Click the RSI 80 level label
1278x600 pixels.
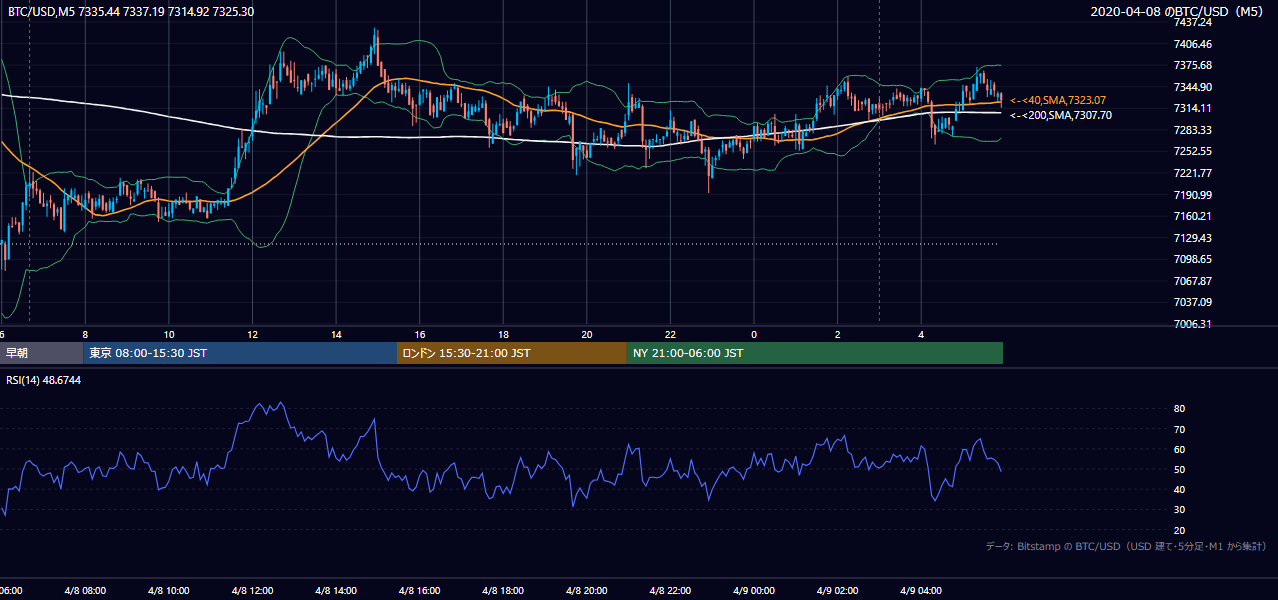point(1180,409)
